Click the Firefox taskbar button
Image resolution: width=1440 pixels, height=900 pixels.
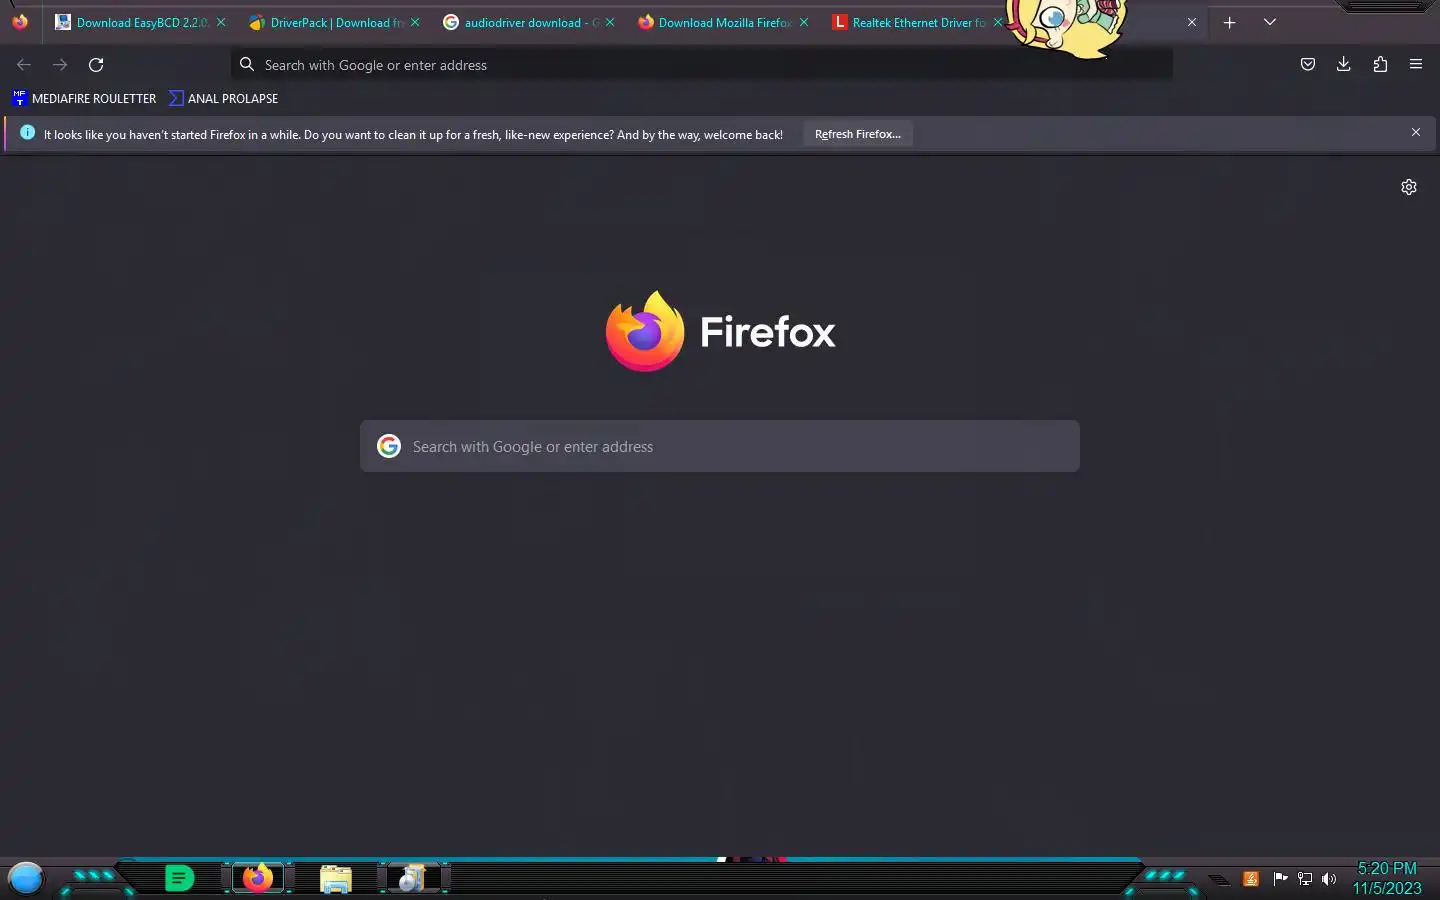coord(258,878)
